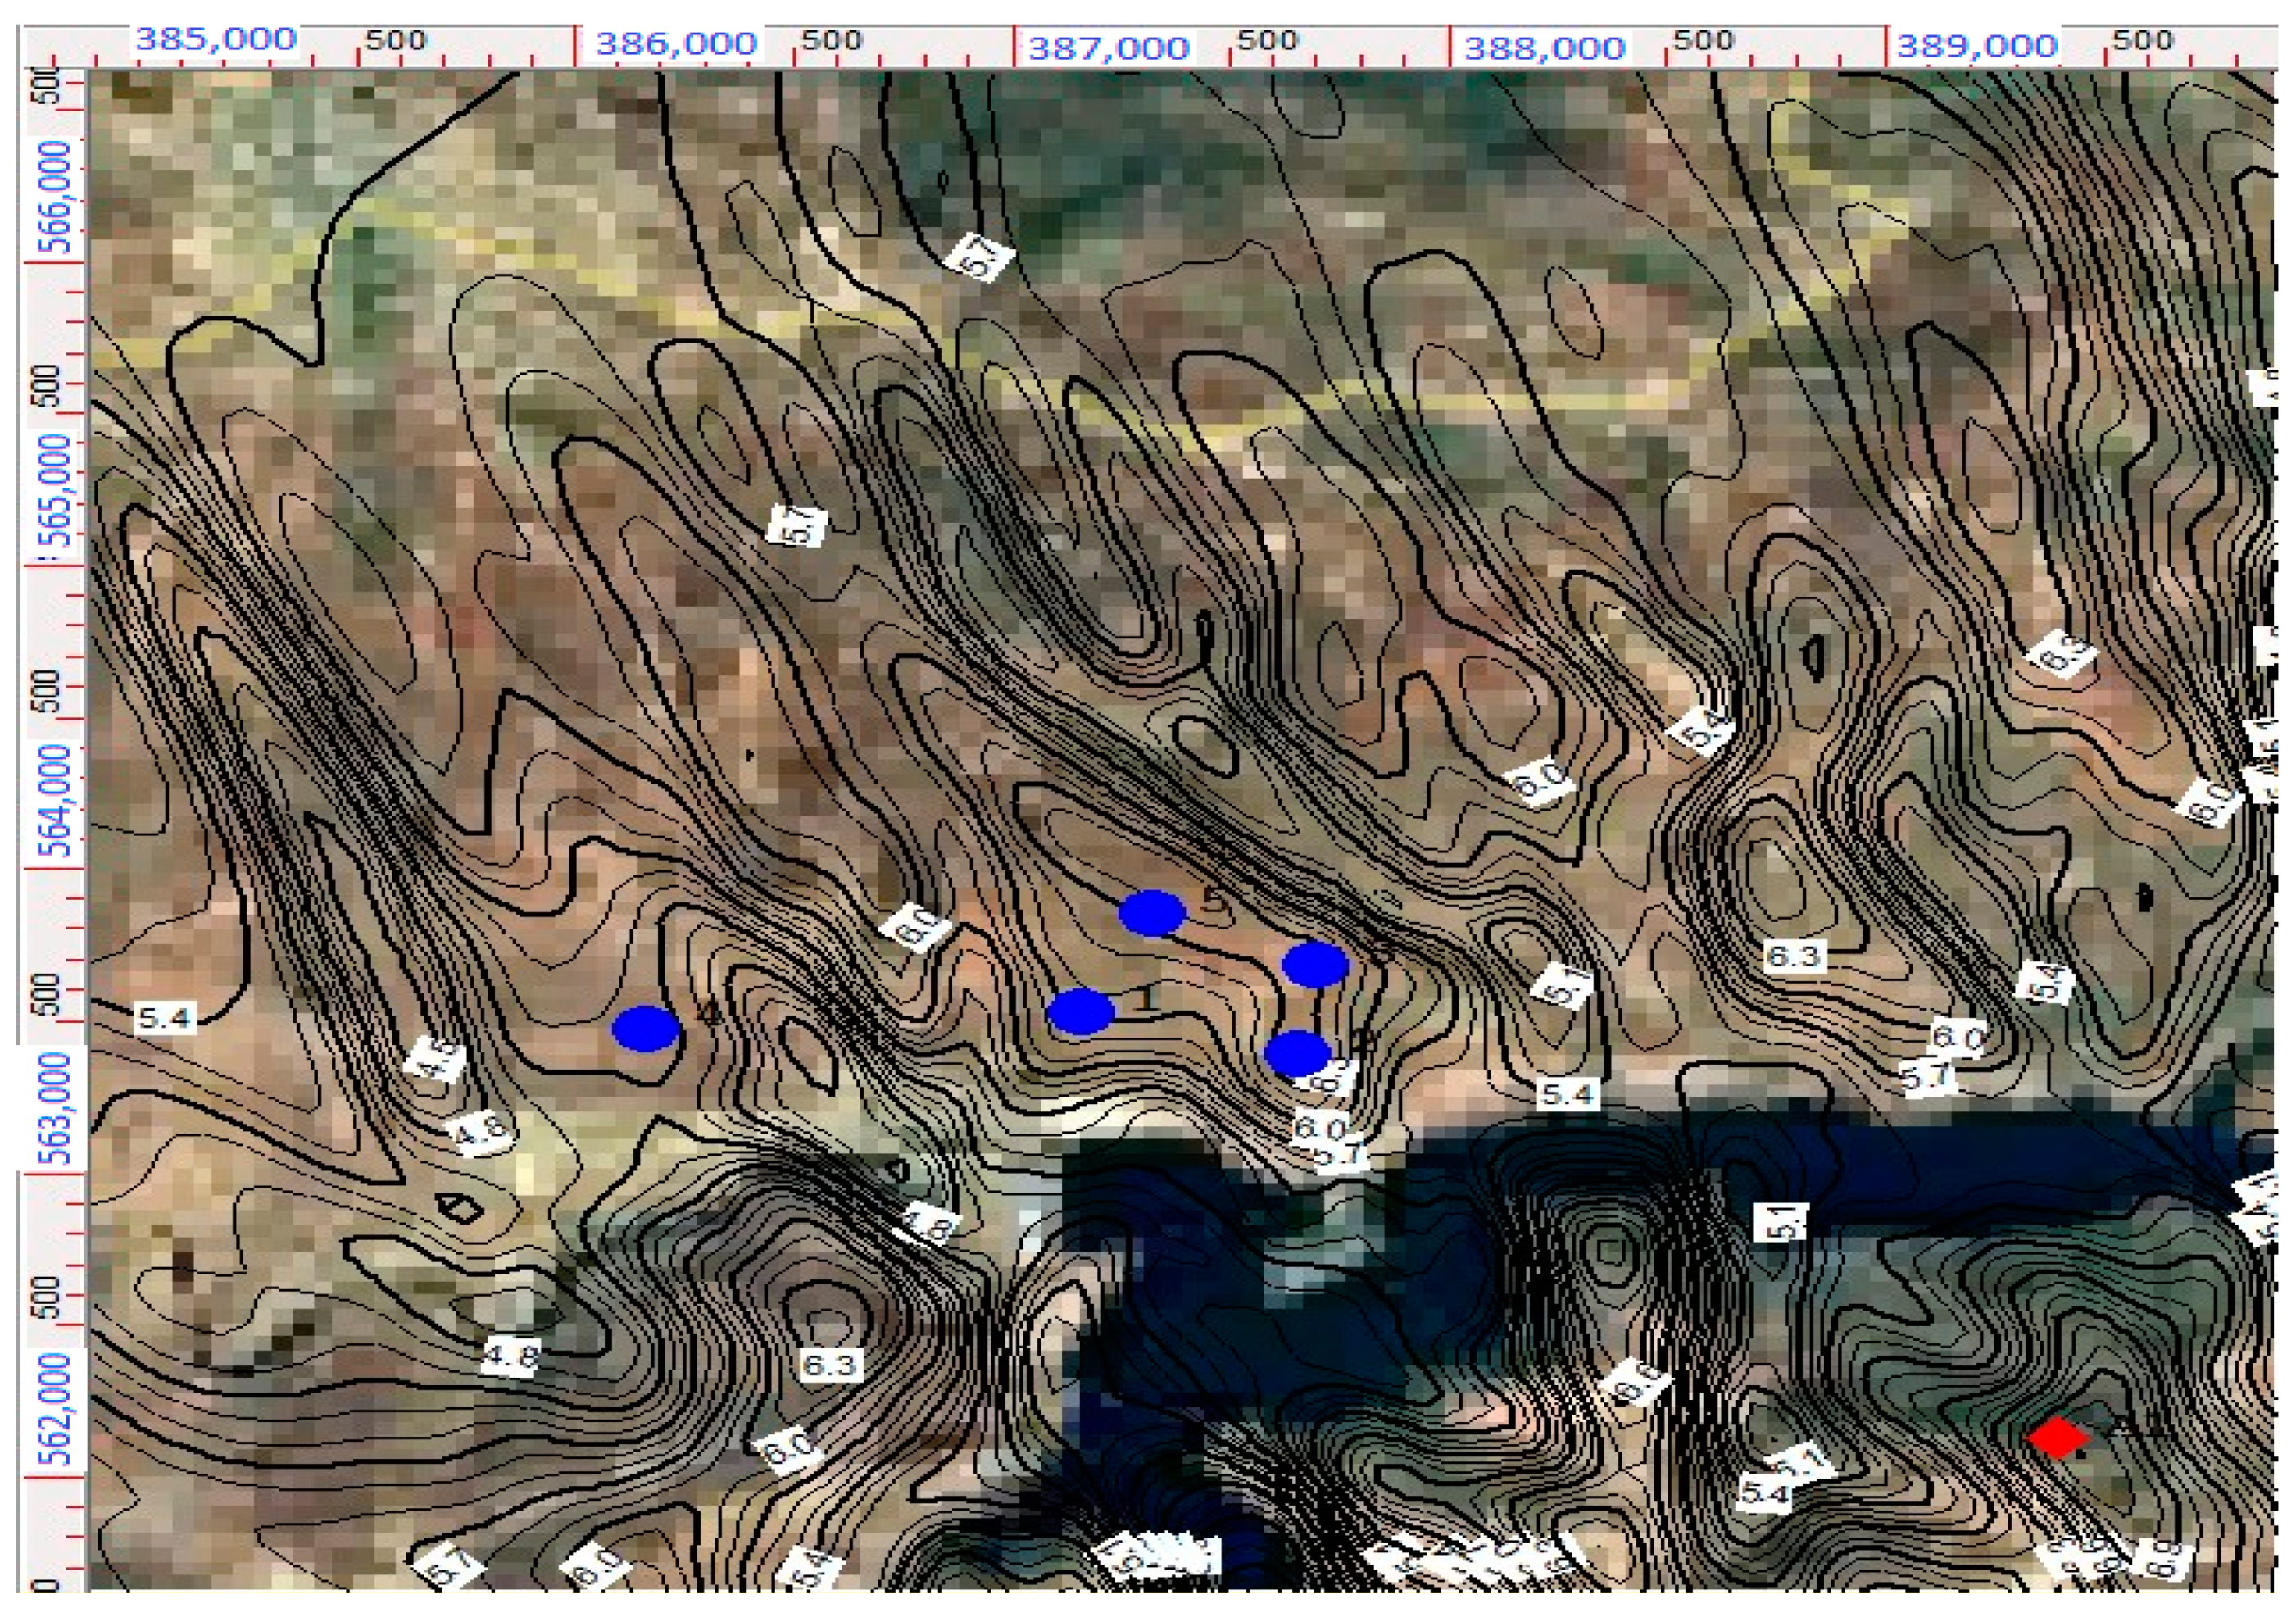Click the 6.3 contour label near bottom center-left
The image size is (2296, 1613).
[x=830, y=1365]
